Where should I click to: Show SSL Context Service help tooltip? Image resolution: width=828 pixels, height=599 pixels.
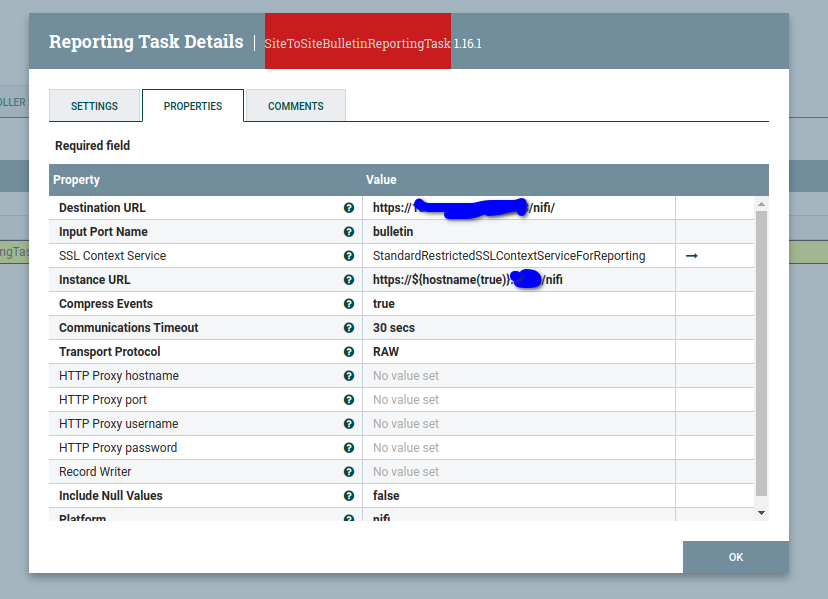[348, 255]
